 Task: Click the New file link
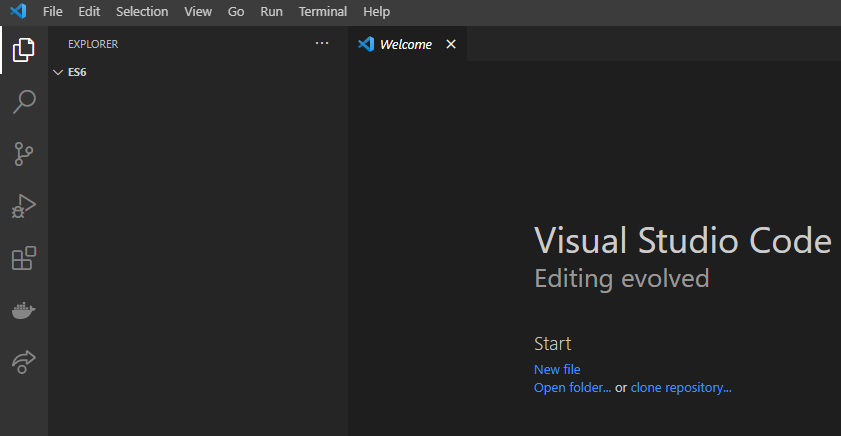tap(557, 370)
